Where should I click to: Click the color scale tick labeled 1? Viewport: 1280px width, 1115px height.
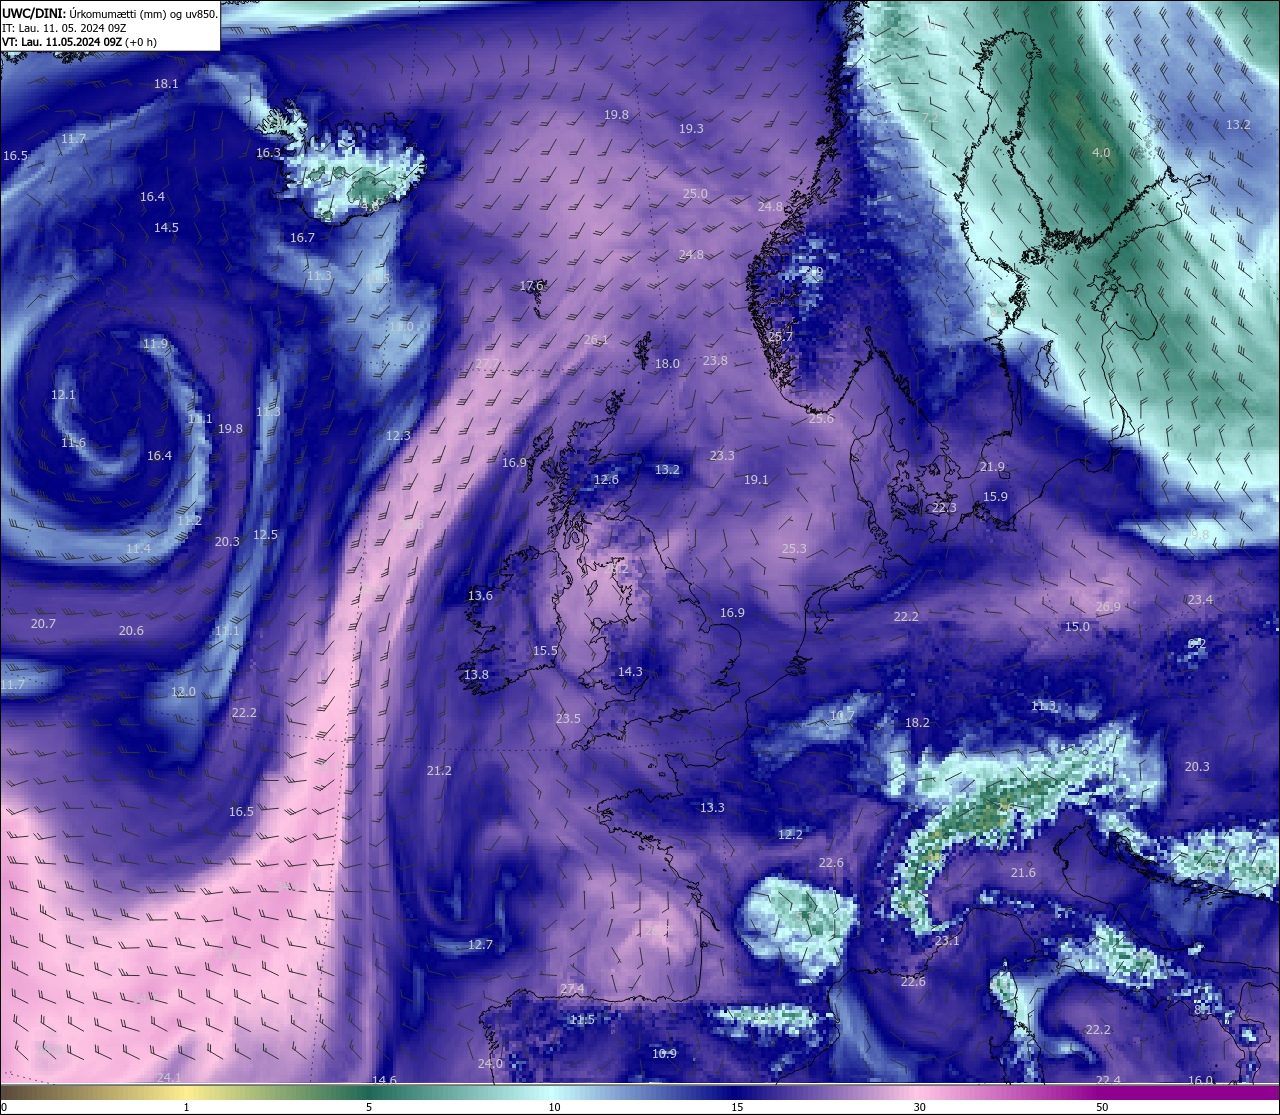tap(186, 1107)
